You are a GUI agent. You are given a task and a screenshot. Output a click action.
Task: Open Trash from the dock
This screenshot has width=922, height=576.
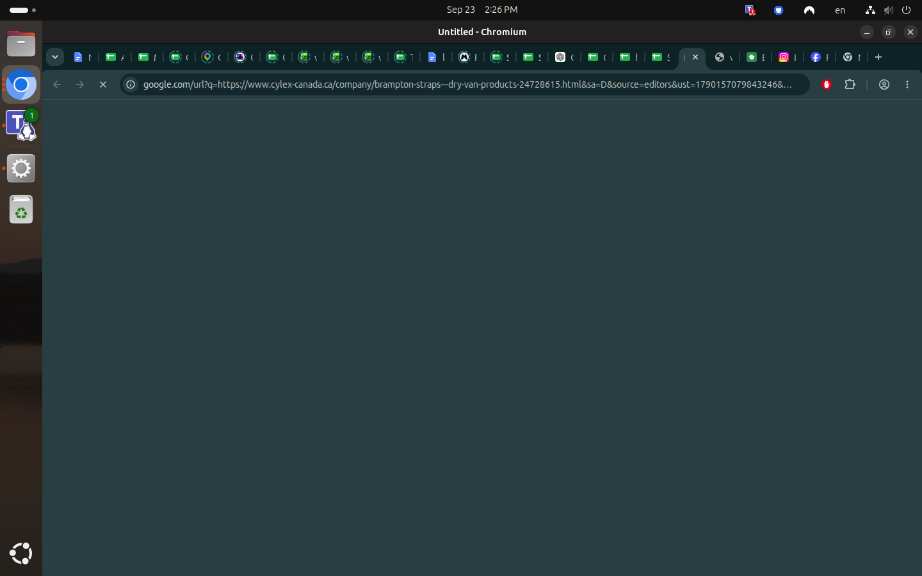[x=21, y=209]
